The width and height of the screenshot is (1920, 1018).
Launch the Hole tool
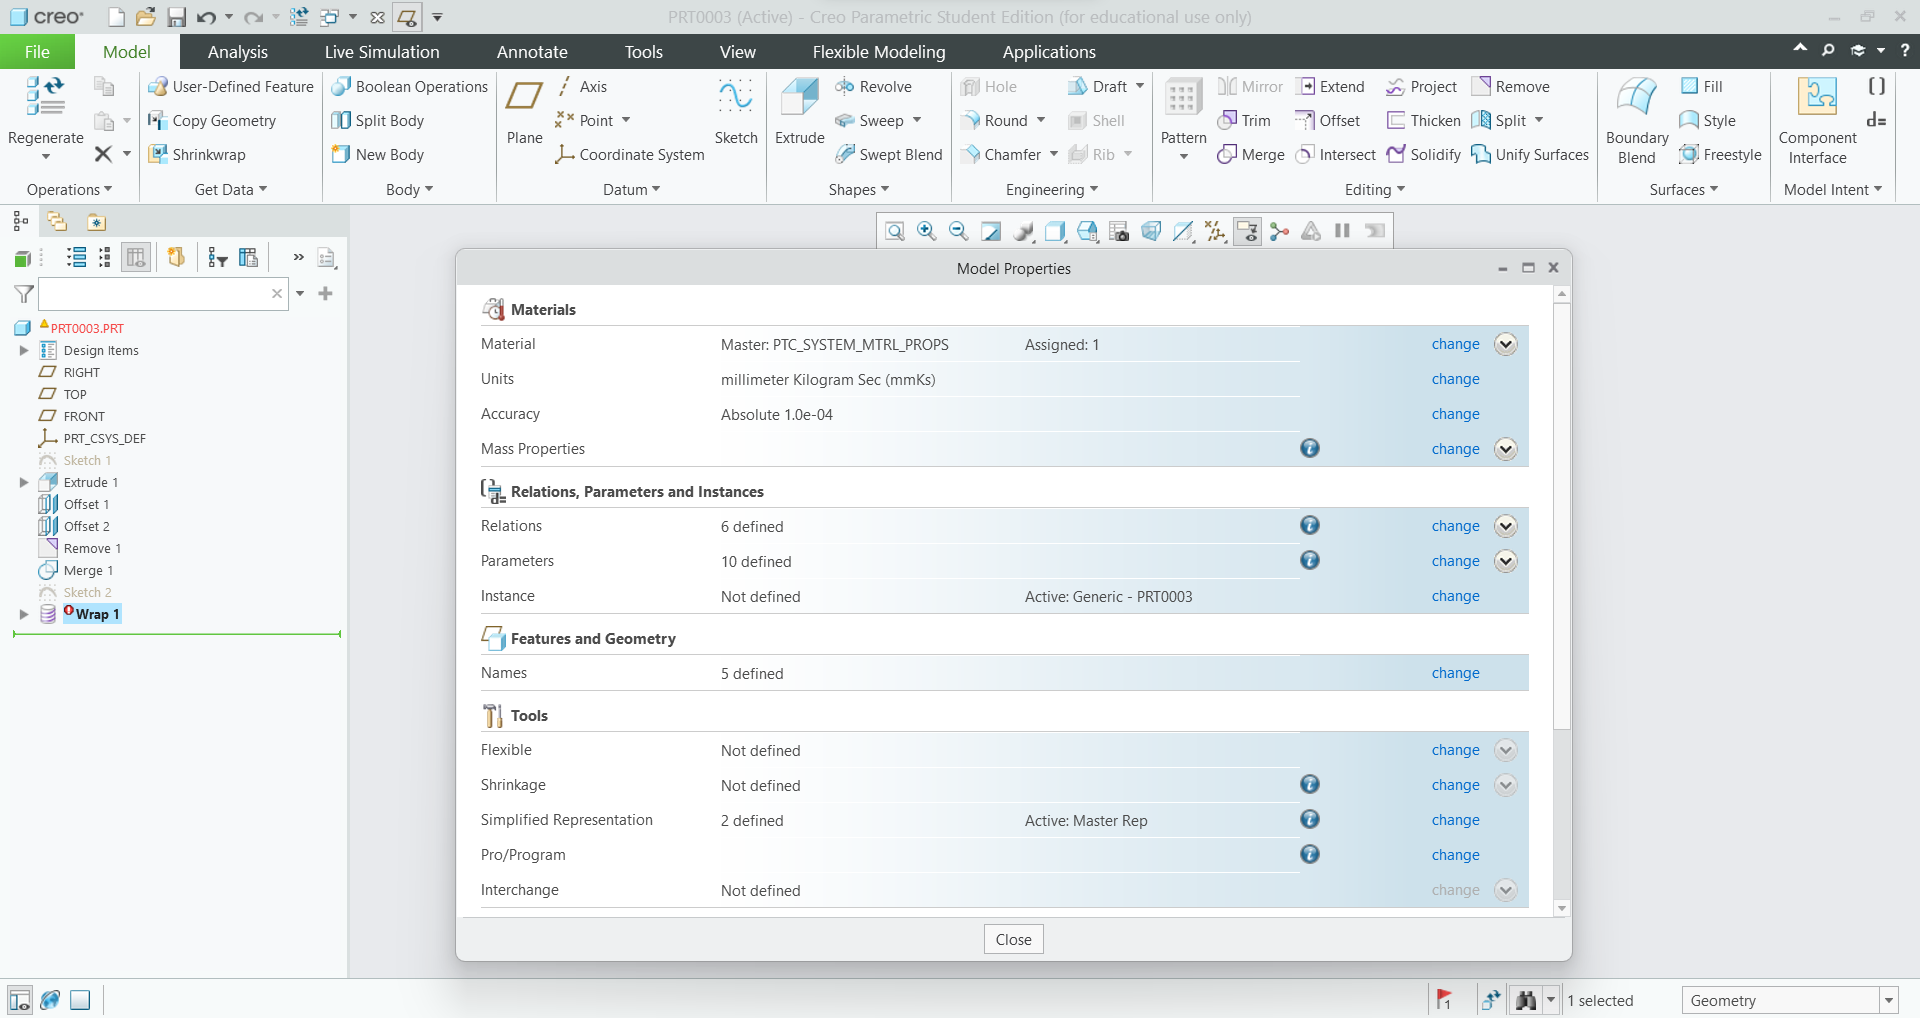(992, 86)
